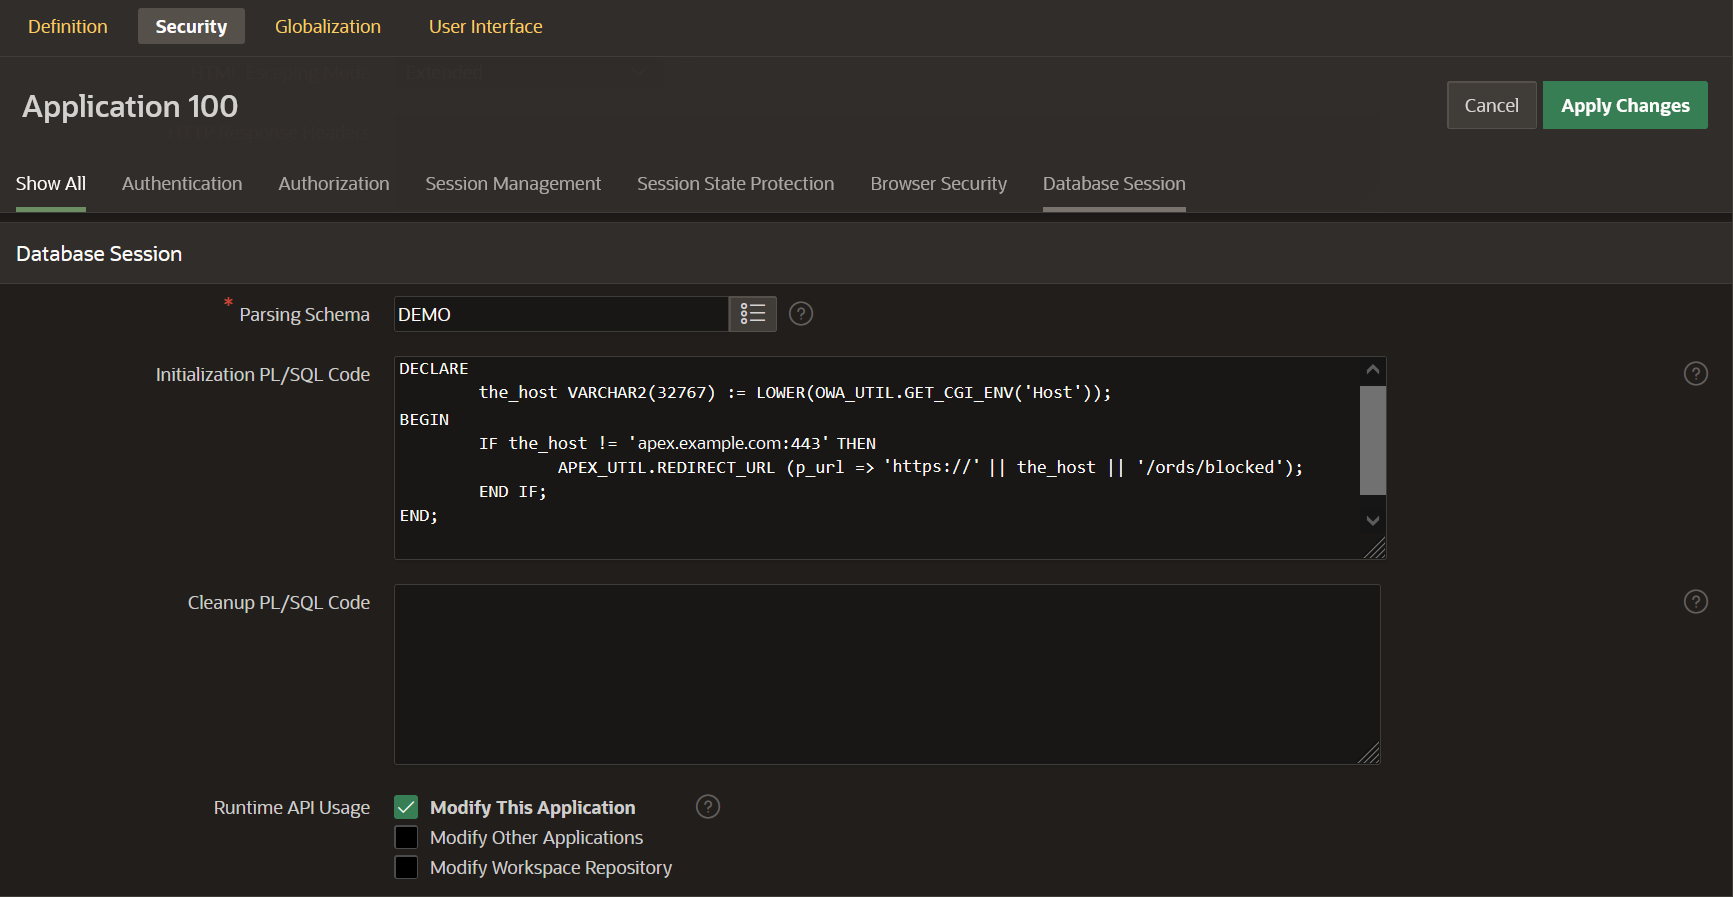Open the Globalization tab
The height and width of the screenshot is (897, 1733).
(328, 27)
